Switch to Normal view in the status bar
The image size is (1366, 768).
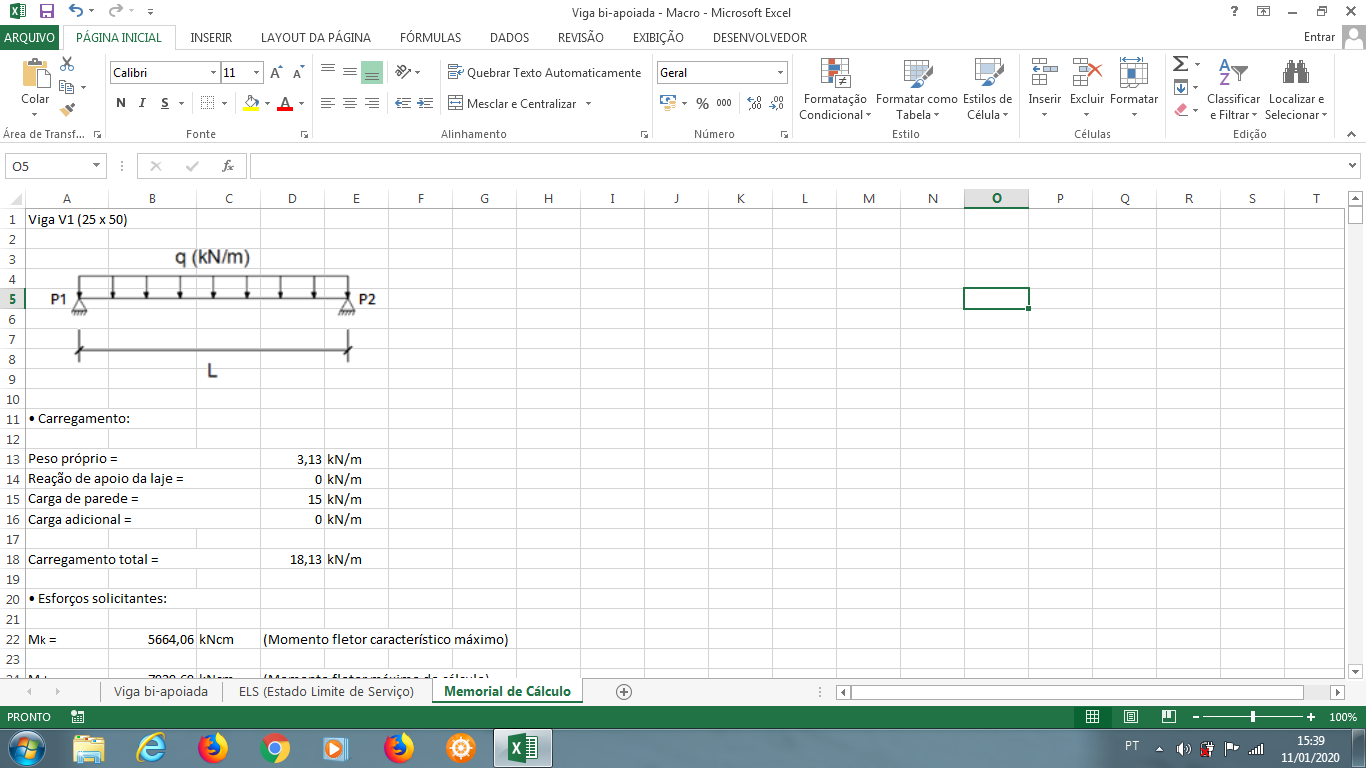point(1092,717)
